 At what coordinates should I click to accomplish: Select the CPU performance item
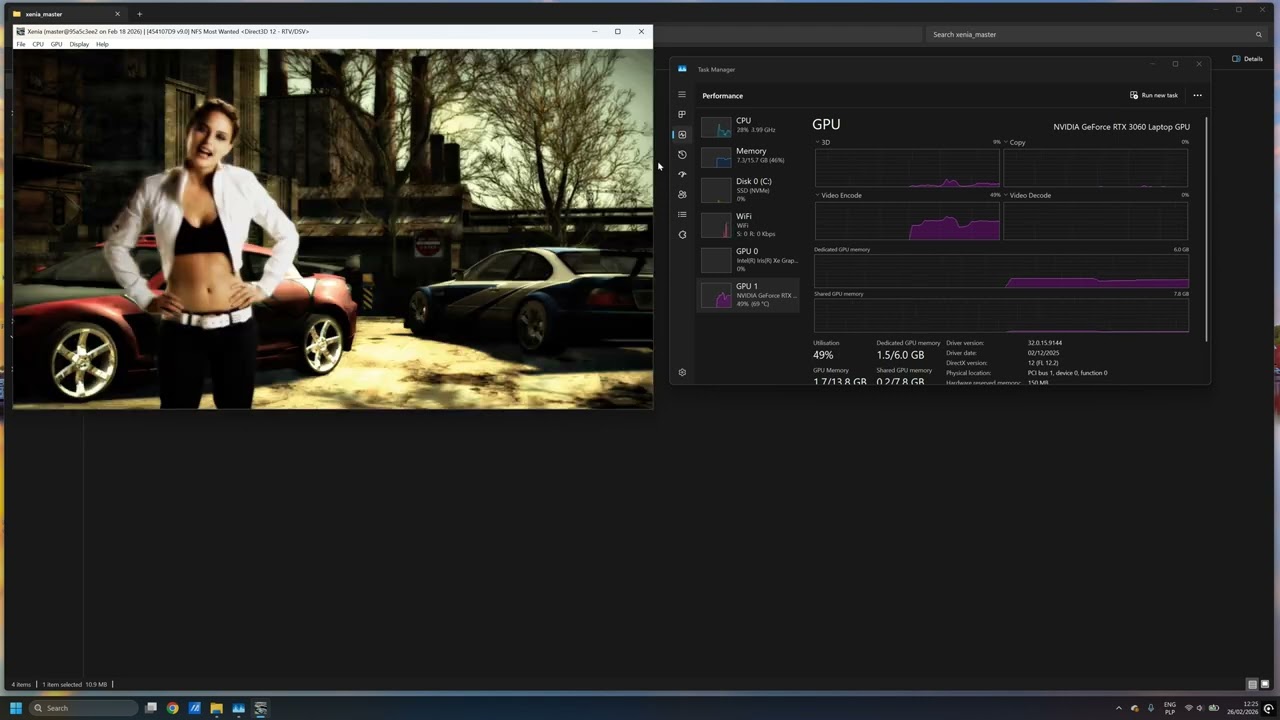tap(748, 125)
